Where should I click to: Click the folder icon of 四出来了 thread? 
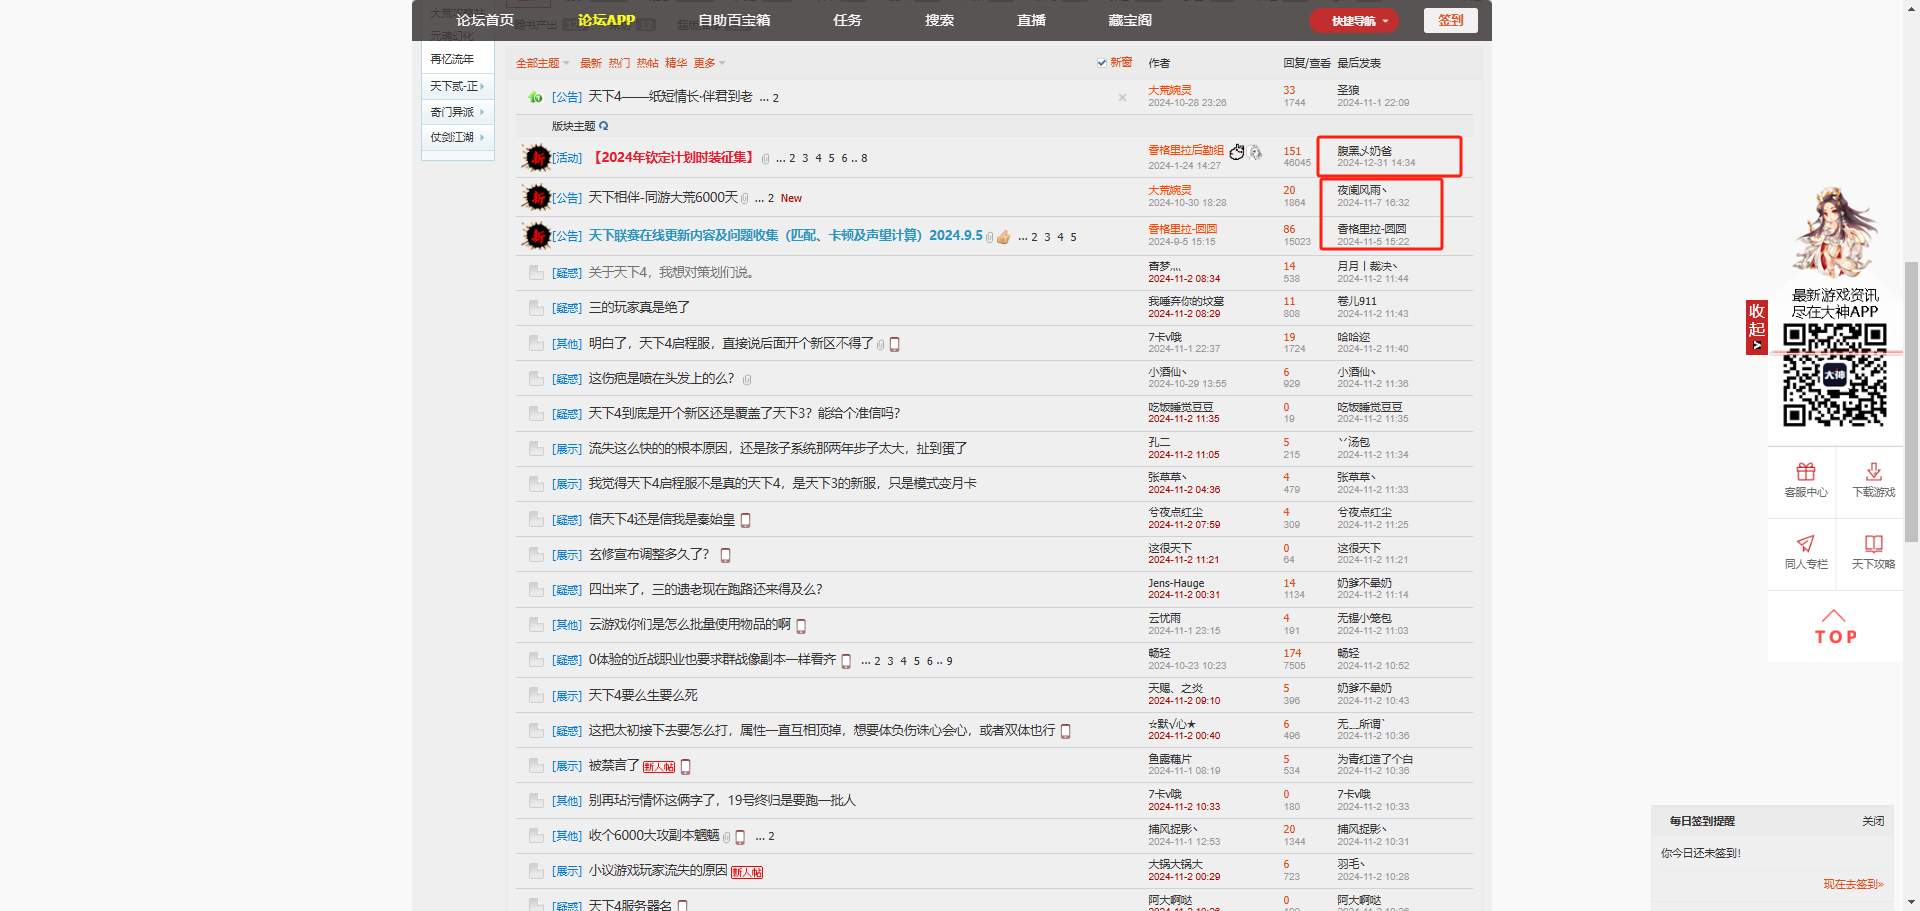pos(536,589)
